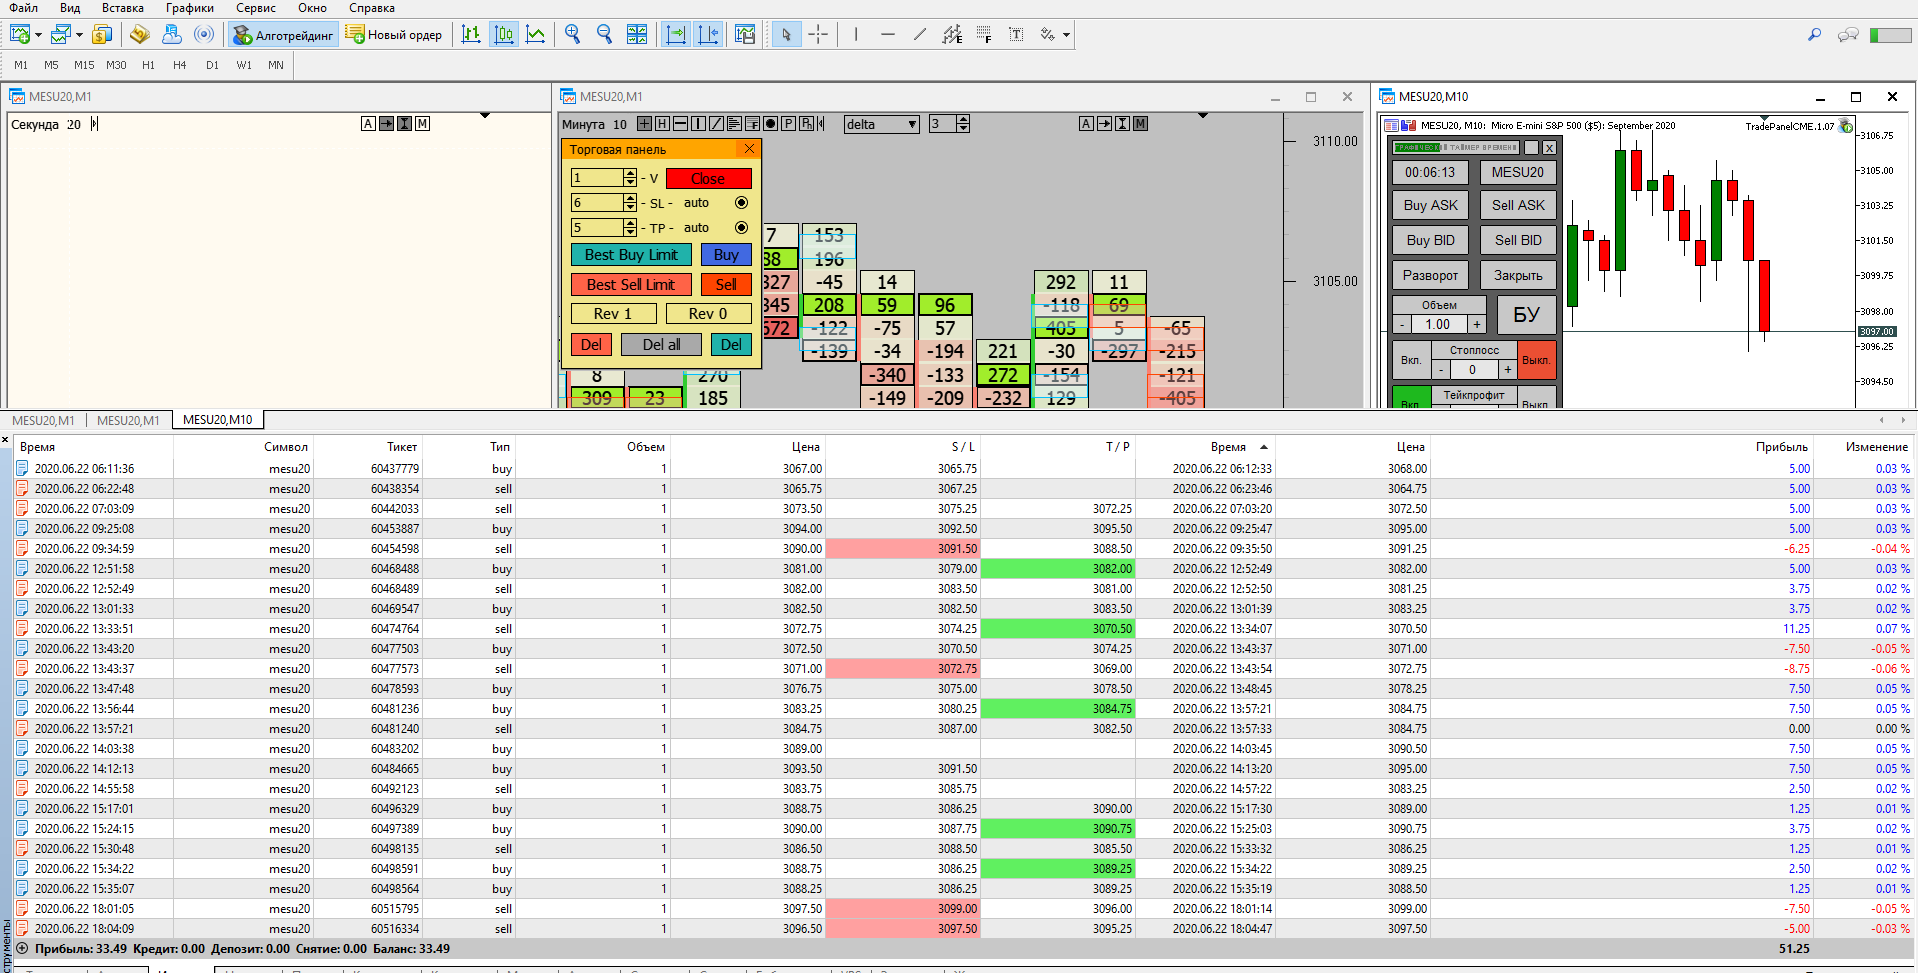1918x973 pixels.
Task: Select the crosshair cursor tool
Action: [x=818, y=35]
